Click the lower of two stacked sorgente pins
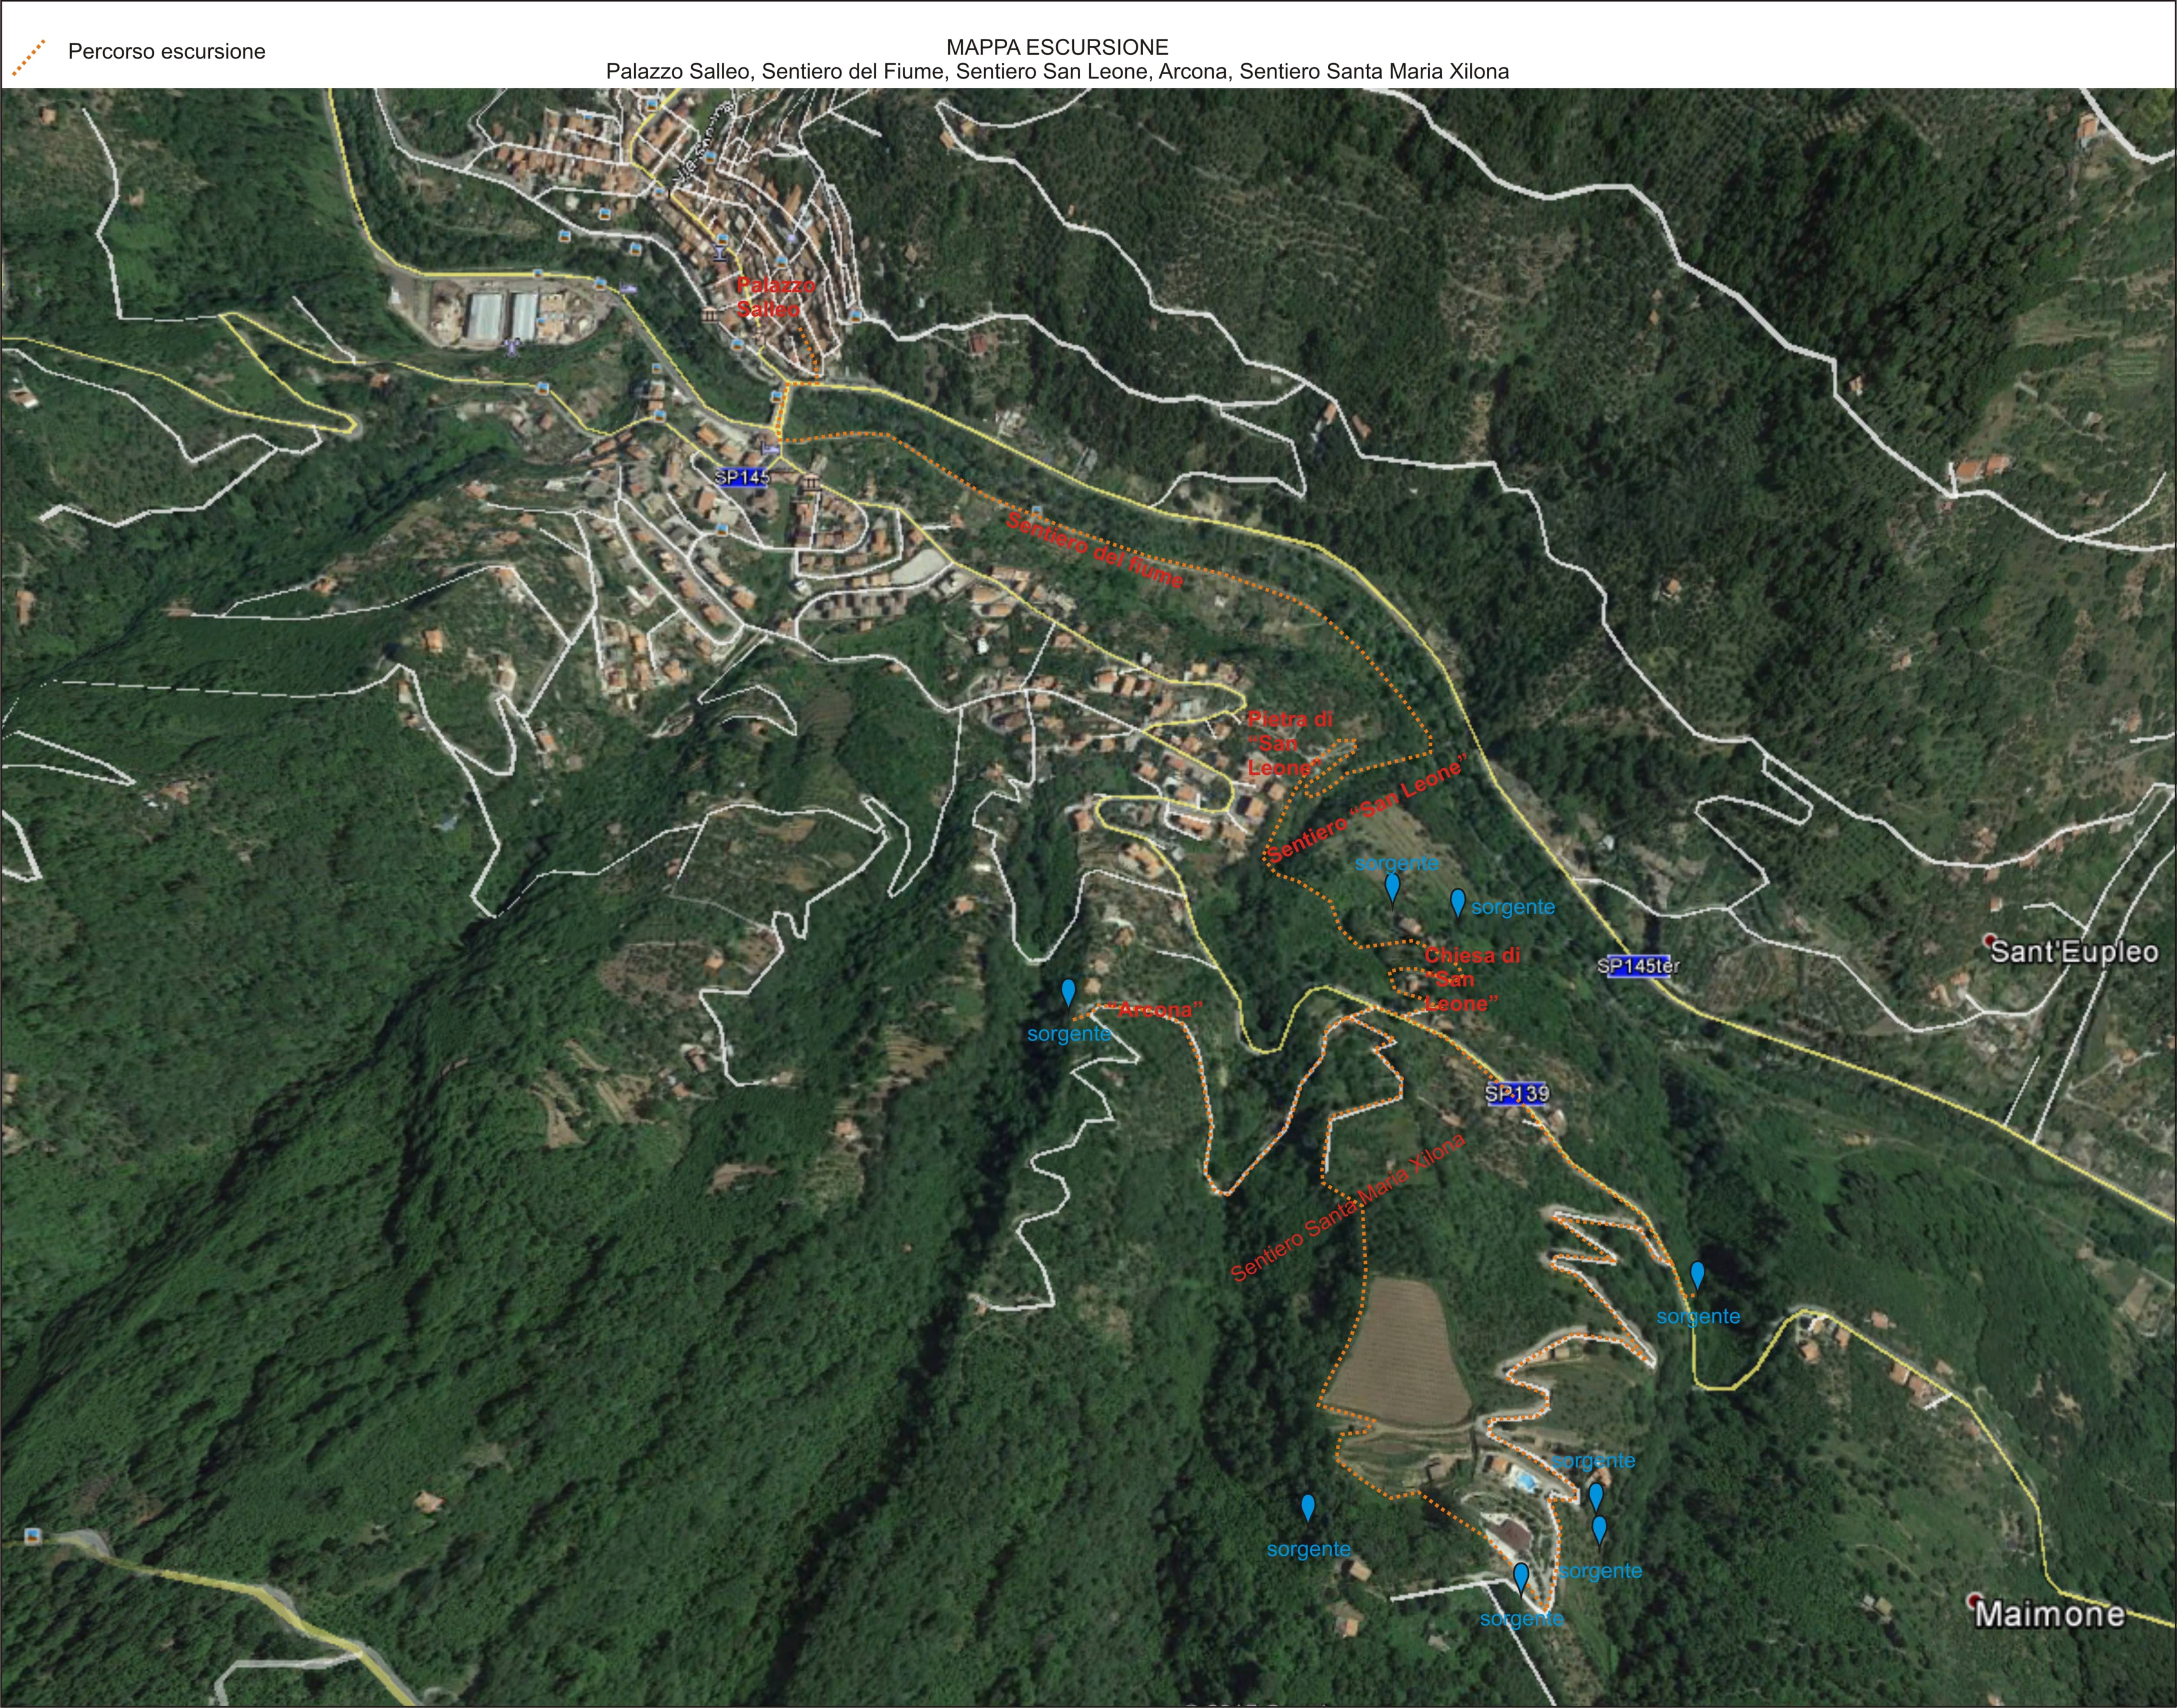Viewport: 2177px width, 1708px height. (1599, 1531)
